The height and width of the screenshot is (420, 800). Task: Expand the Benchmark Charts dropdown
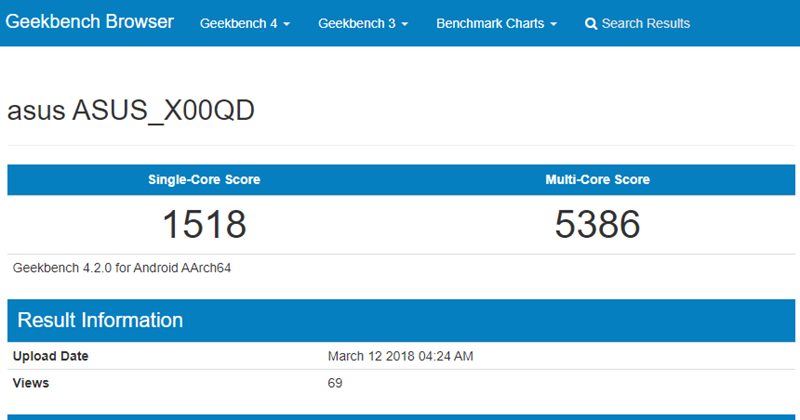pyautogui.click(x=497, y=23)
